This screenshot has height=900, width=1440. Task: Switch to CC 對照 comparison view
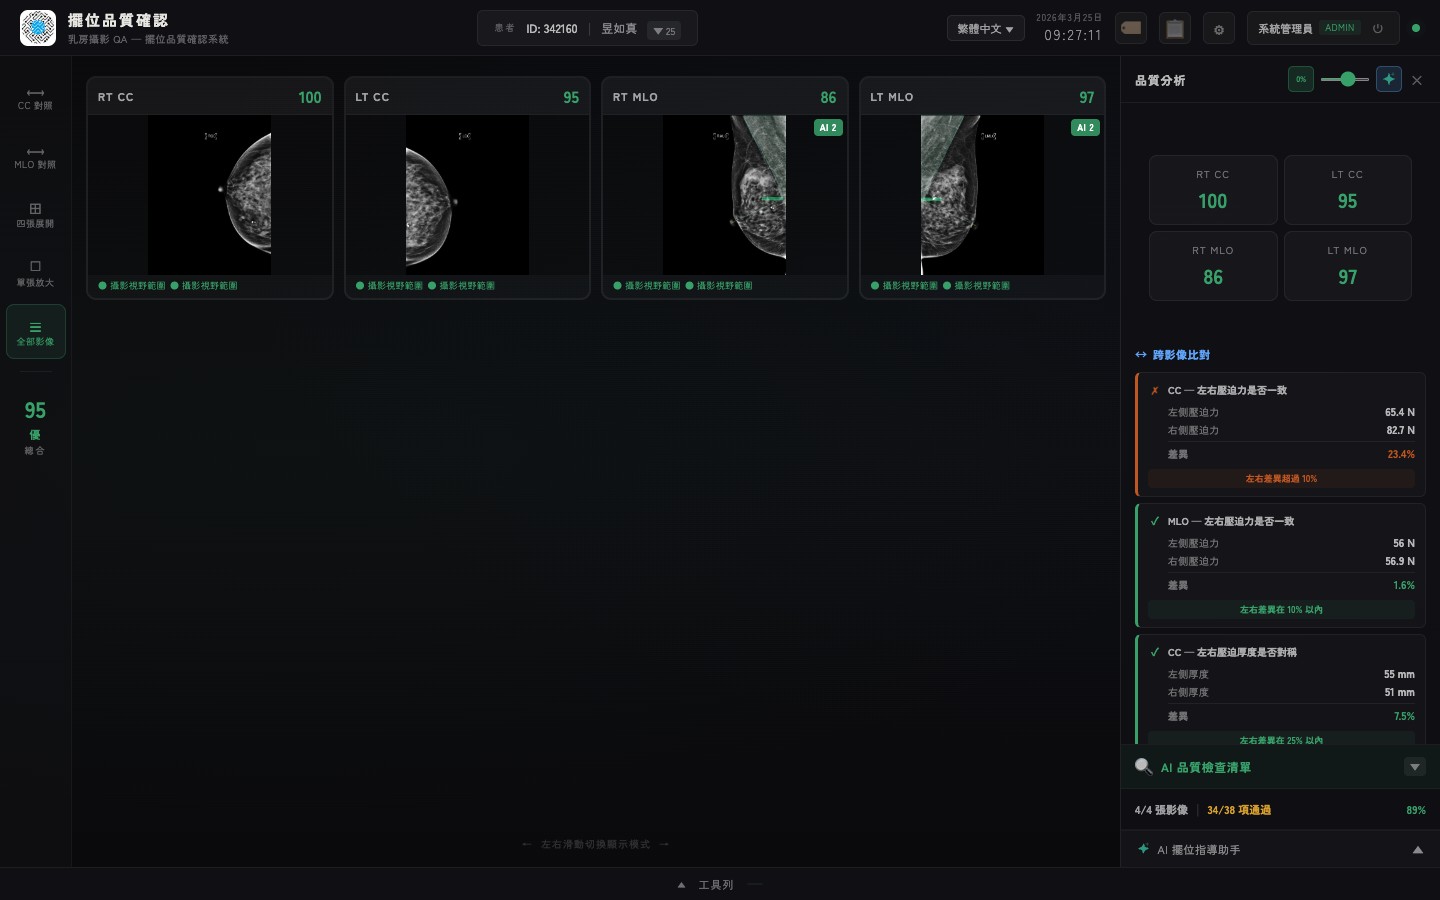coord(35,98)
